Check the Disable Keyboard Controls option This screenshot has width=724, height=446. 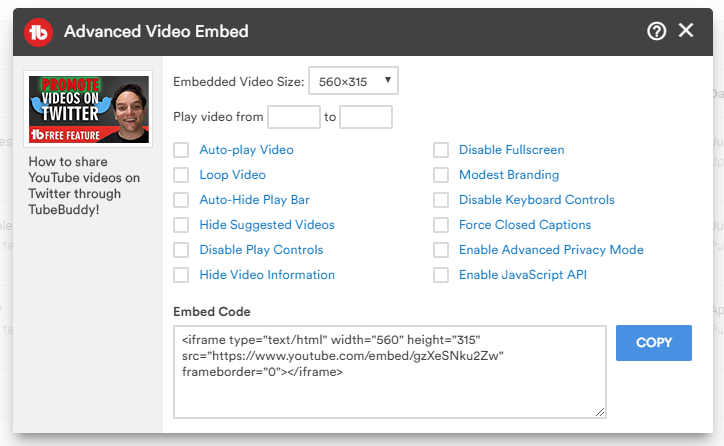coord(441,200)
